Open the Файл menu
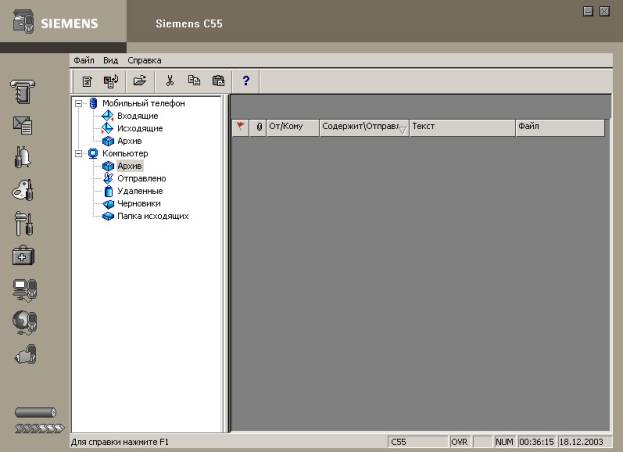Image resolution: width=623 pixels, height=452 pixels. [x=84, y=60]
